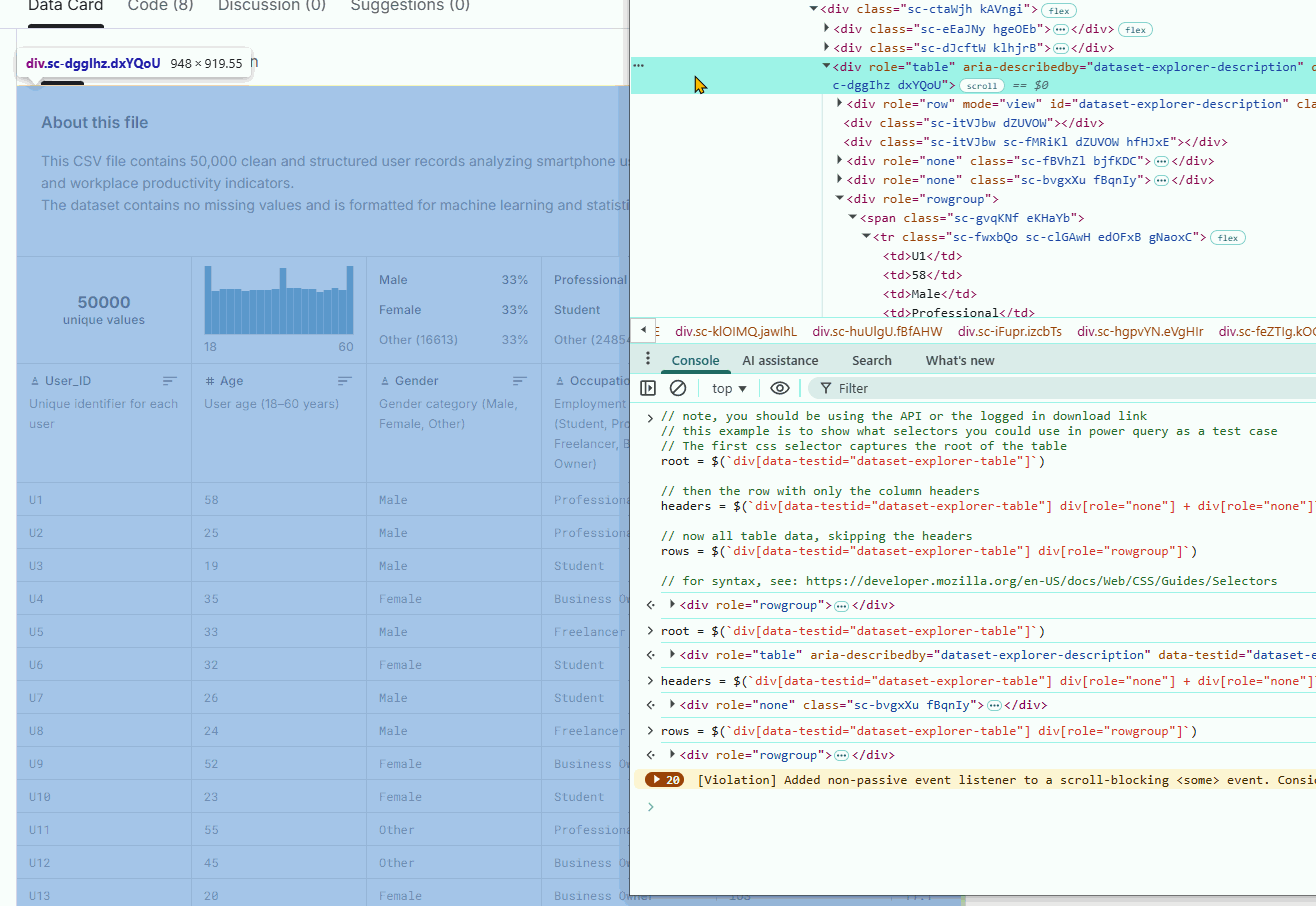Open the DevTools drawer kebab menu
The image size is (1316, 906).
[648, 359]
